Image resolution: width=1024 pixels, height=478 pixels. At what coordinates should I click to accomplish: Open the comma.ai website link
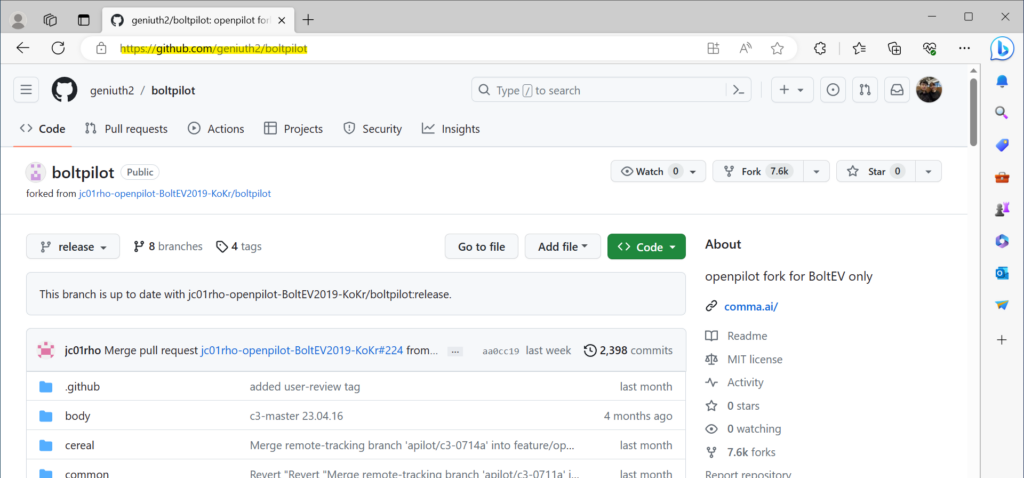(751, 306)
